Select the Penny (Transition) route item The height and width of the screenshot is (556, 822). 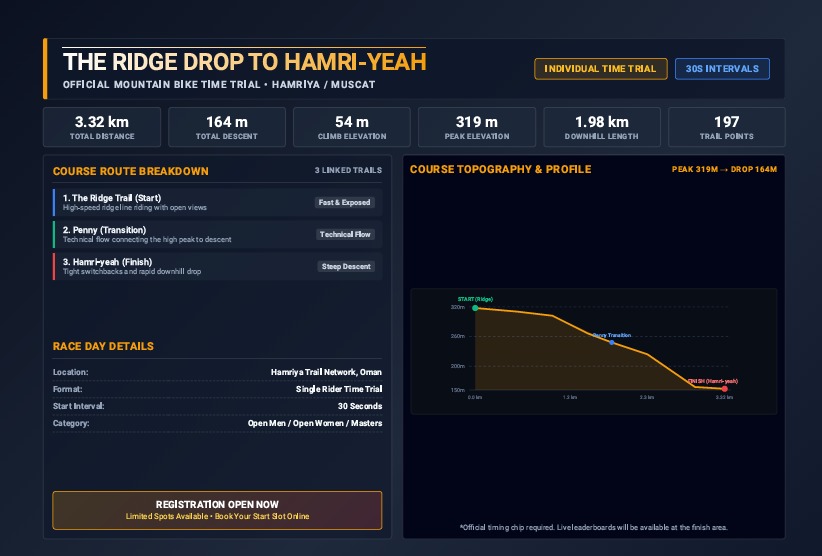218,234
